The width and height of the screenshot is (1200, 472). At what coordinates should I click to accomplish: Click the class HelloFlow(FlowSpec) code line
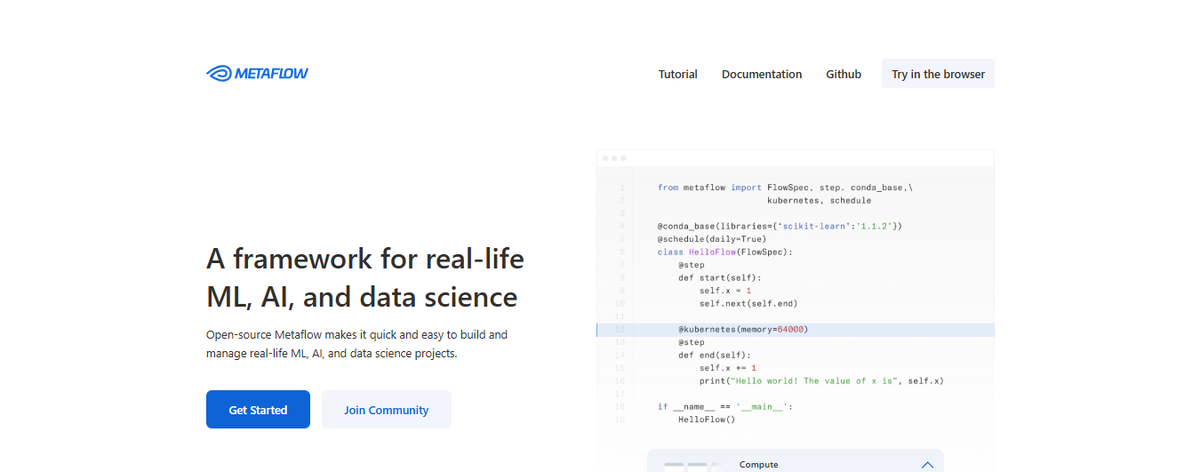725,252
